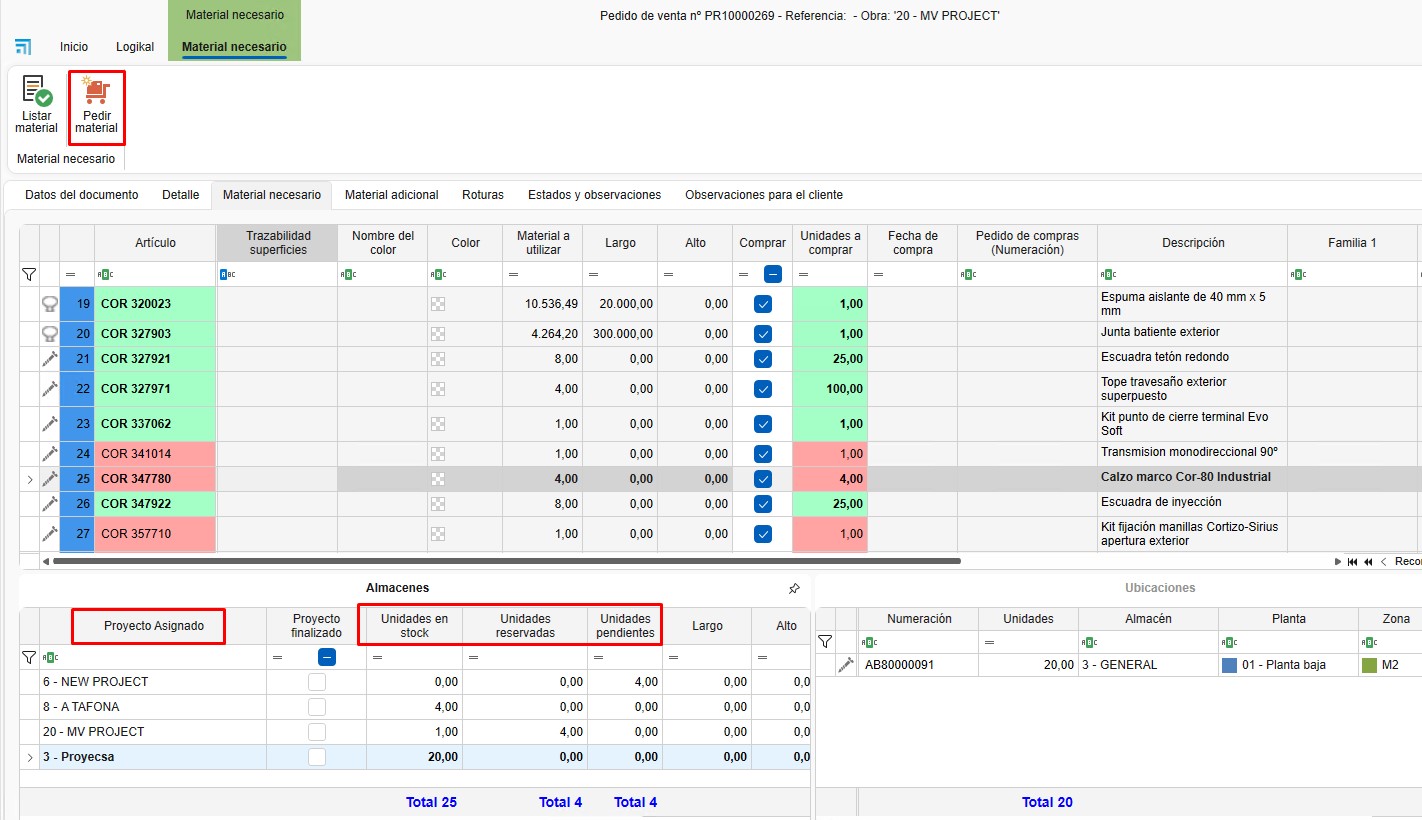Click the Planta column header in Ubicaciones
Screen dimensions: 1422x820
point(1288,619)
